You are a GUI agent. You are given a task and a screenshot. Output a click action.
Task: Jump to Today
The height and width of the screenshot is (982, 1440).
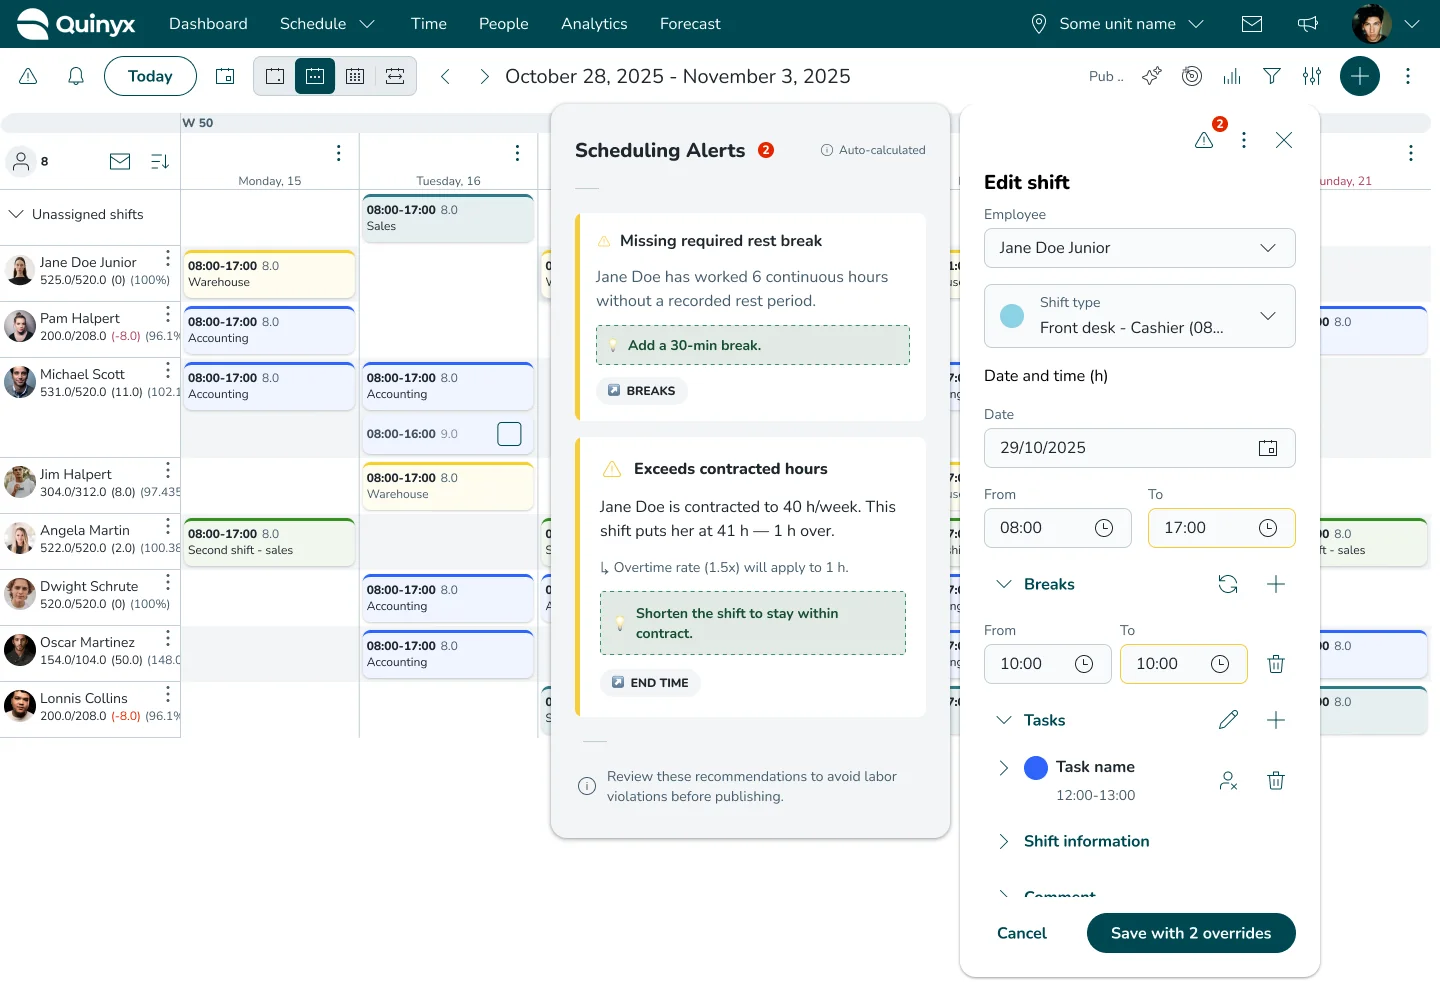[x=150, y=76]
